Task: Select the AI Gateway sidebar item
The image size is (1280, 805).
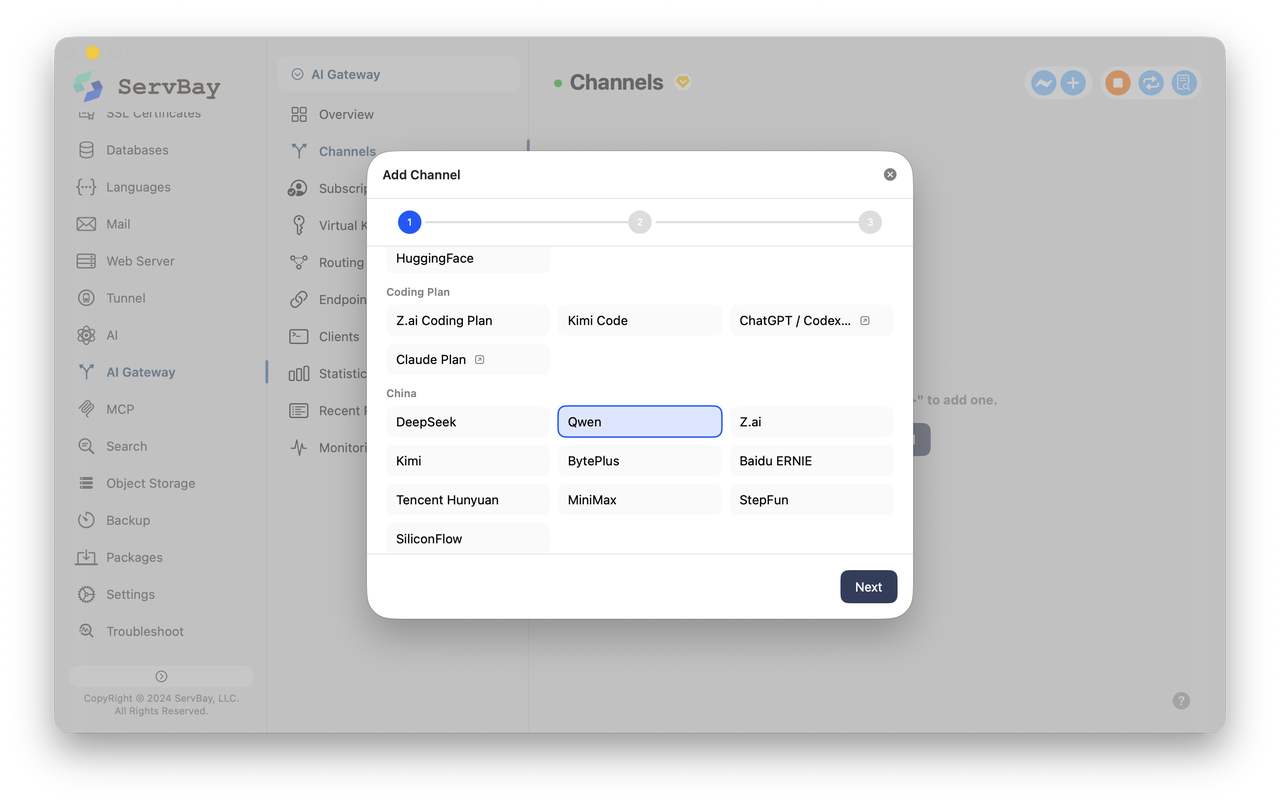Action: pyautogui.click(x=160, y=372)
